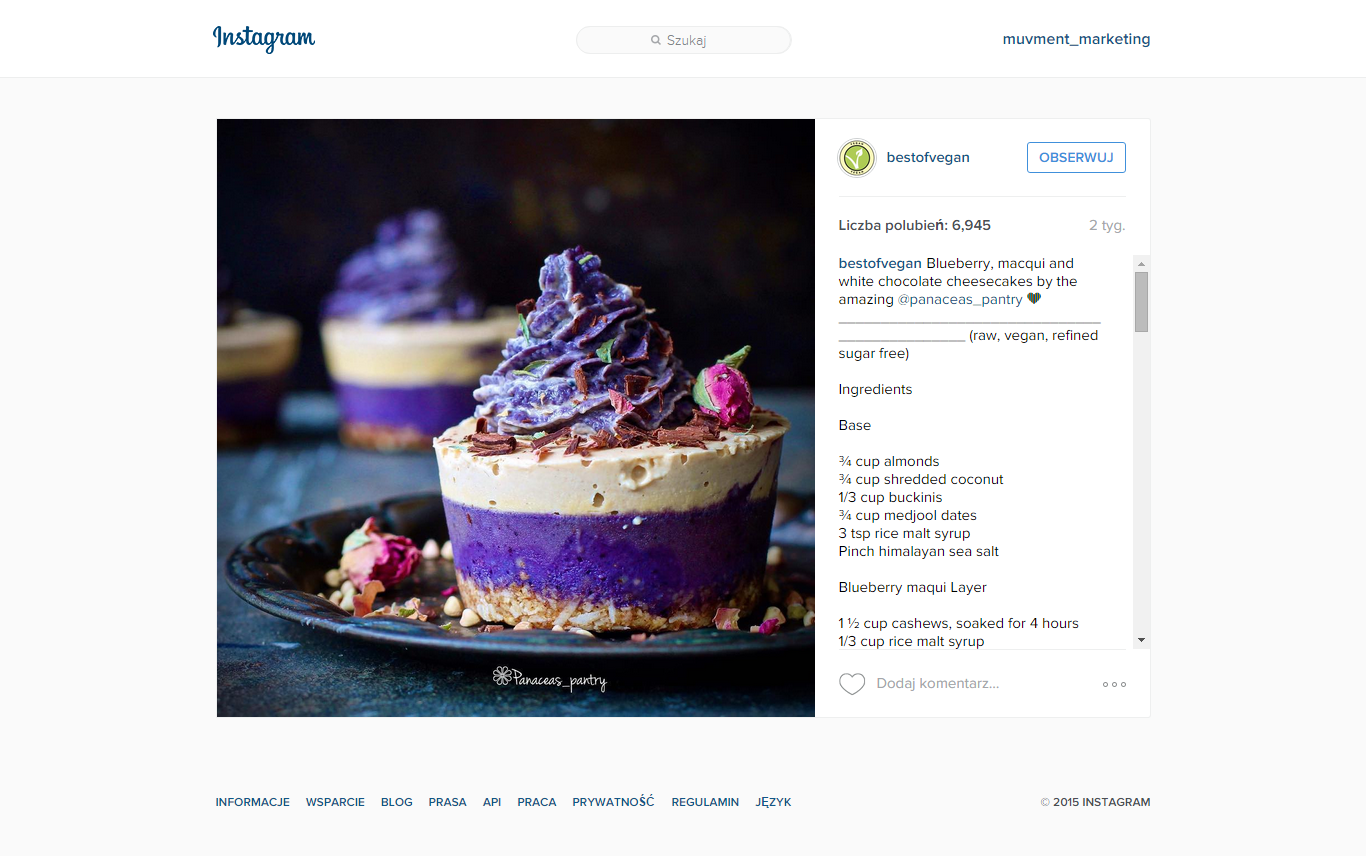This screenshot has height=856, width=1366.
Task: Open the INFORMACJE footer link
Action: [253, 802]
